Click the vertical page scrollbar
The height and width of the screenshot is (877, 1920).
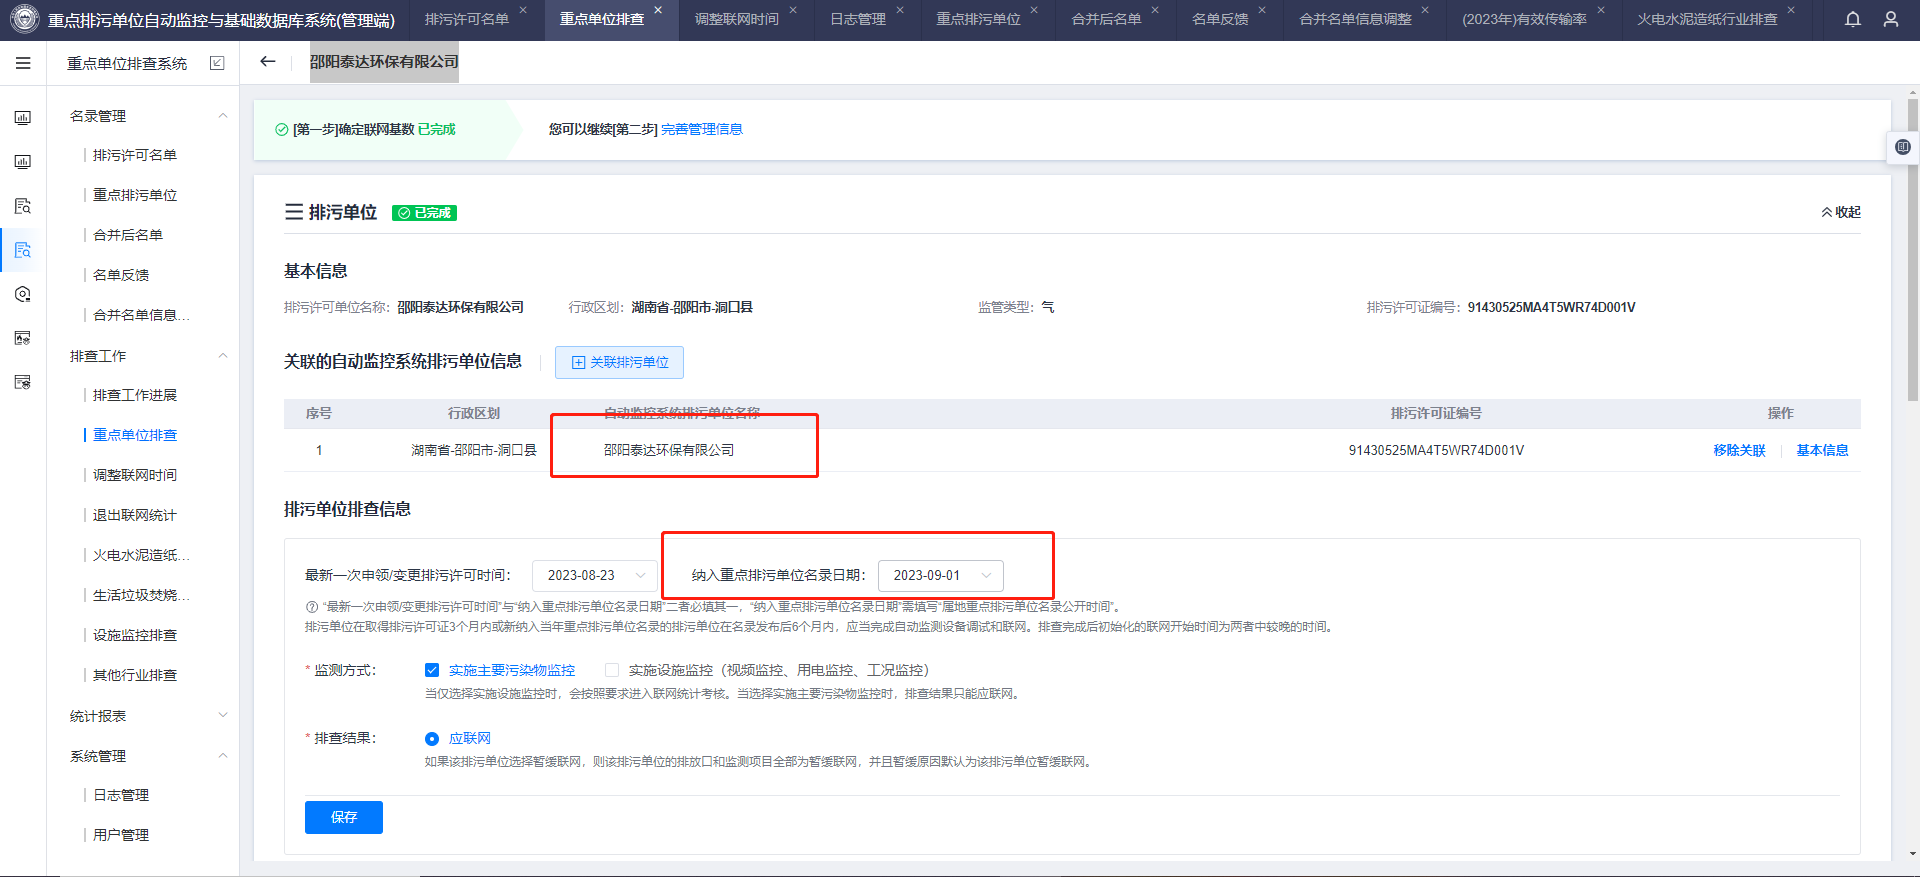[x=1912, y=250]
